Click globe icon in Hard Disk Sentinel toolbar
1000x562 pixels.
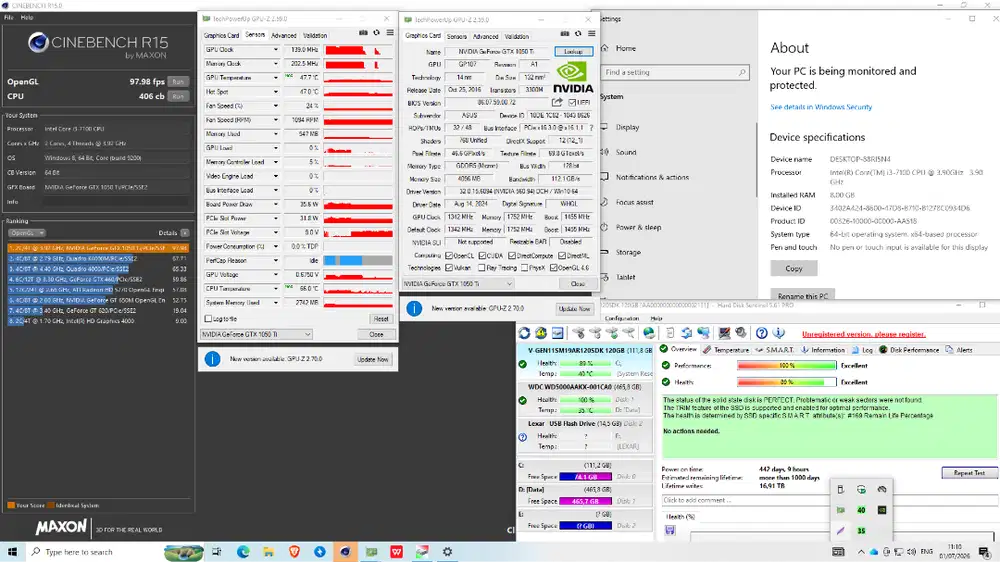click(649, 333)
